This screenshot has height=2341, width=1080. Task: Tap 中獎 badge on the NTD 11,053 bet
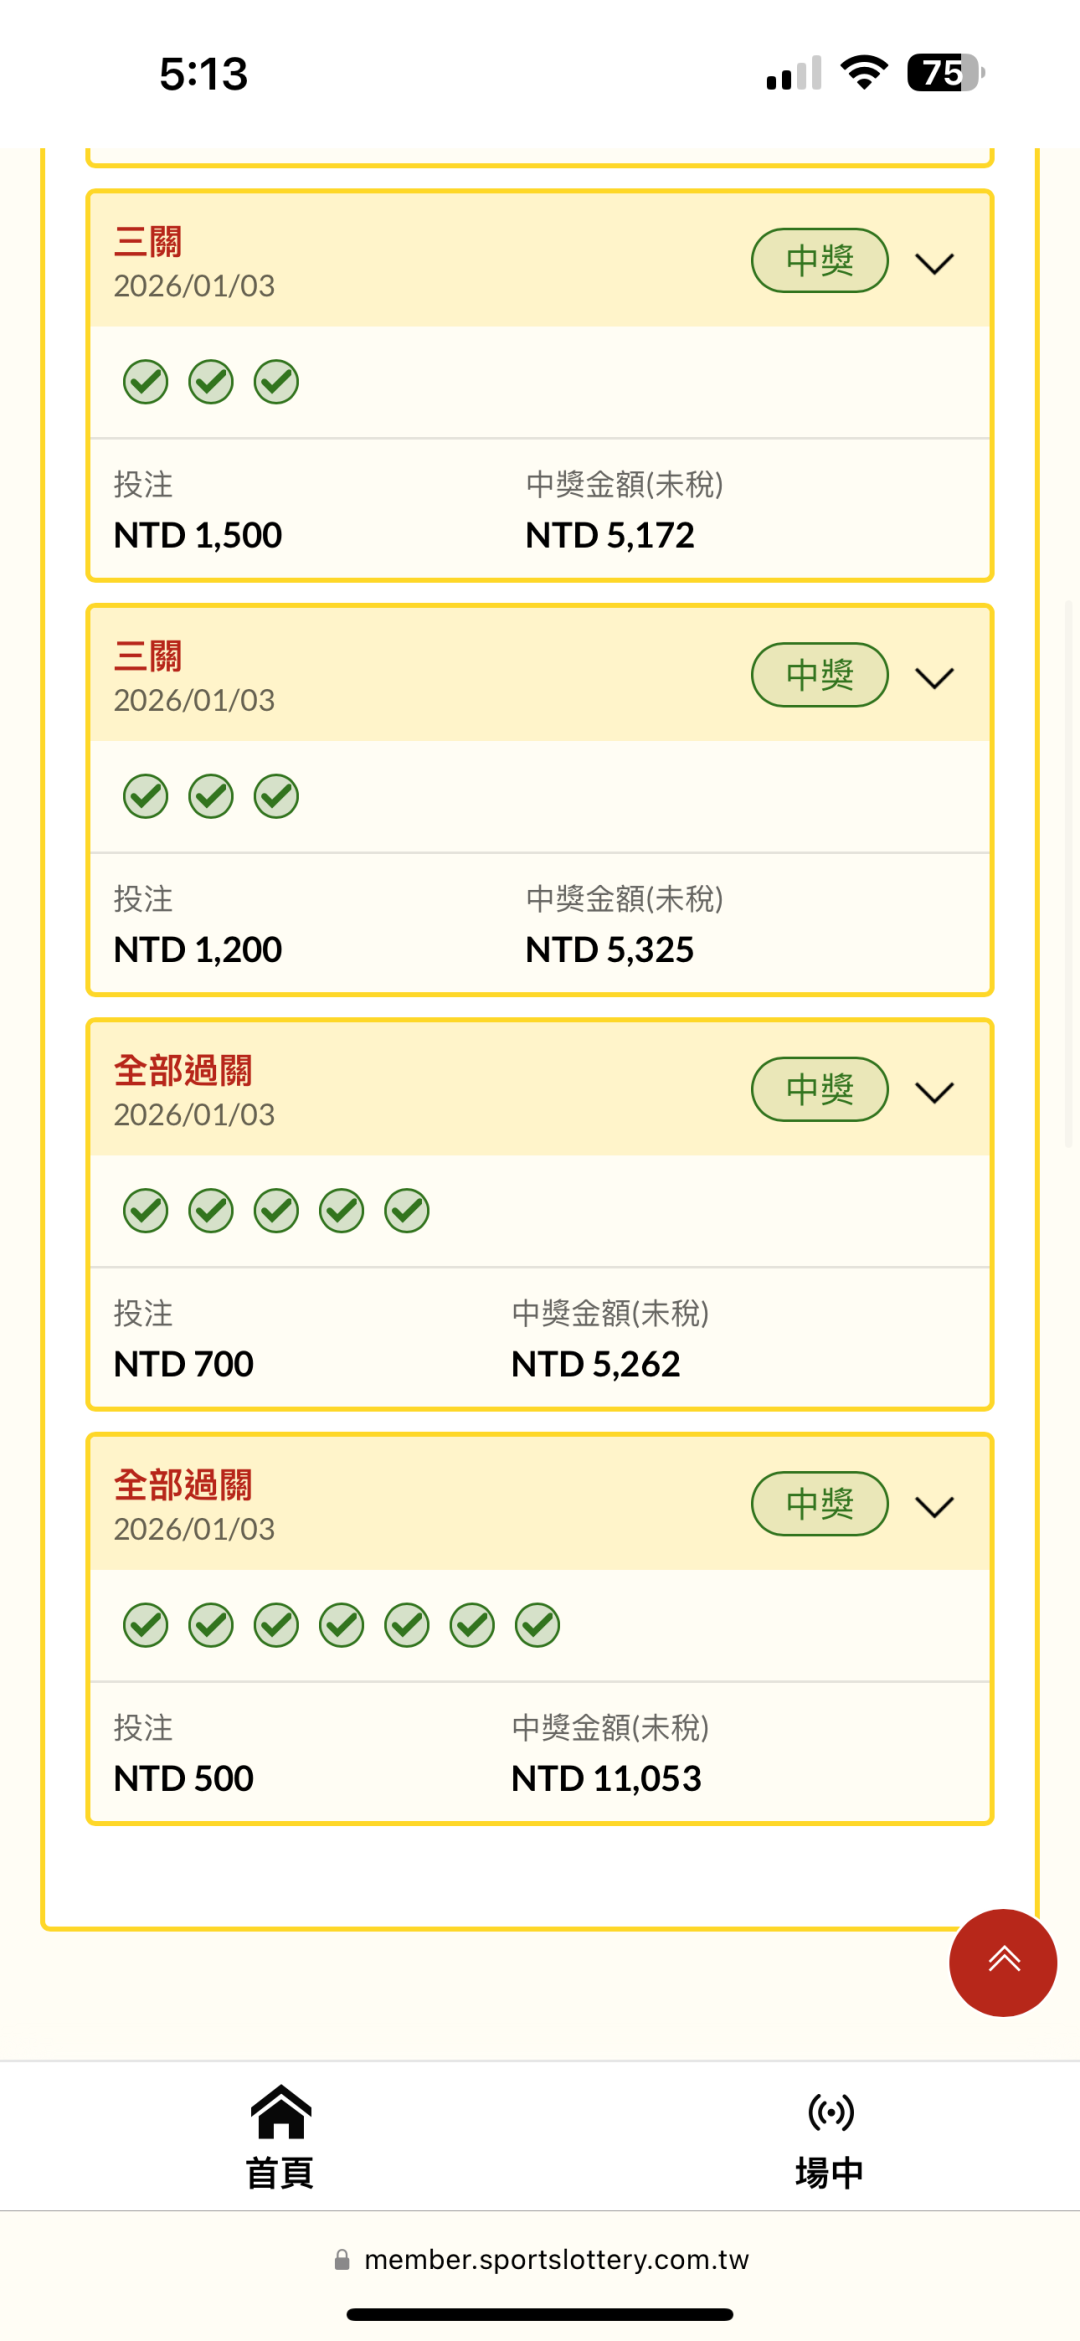click(819, 1503)
